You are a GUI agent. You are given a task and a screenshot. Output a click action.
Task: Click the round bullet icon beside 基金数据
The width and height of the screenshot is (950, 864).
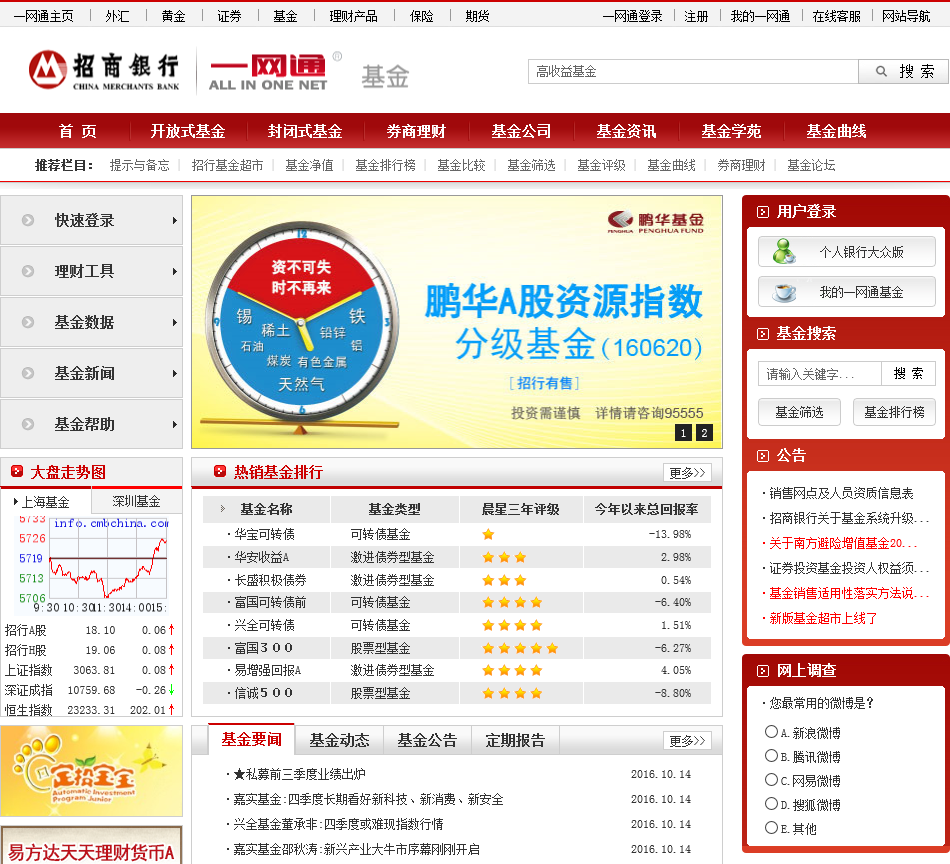click(x=28, y=322)
